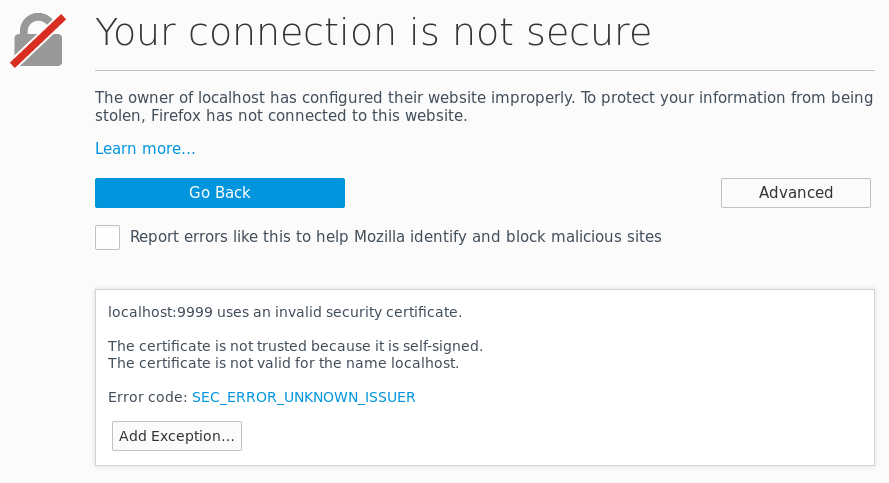
Task: Toggle the Advanced details button
Action: [x=795, y=193]
